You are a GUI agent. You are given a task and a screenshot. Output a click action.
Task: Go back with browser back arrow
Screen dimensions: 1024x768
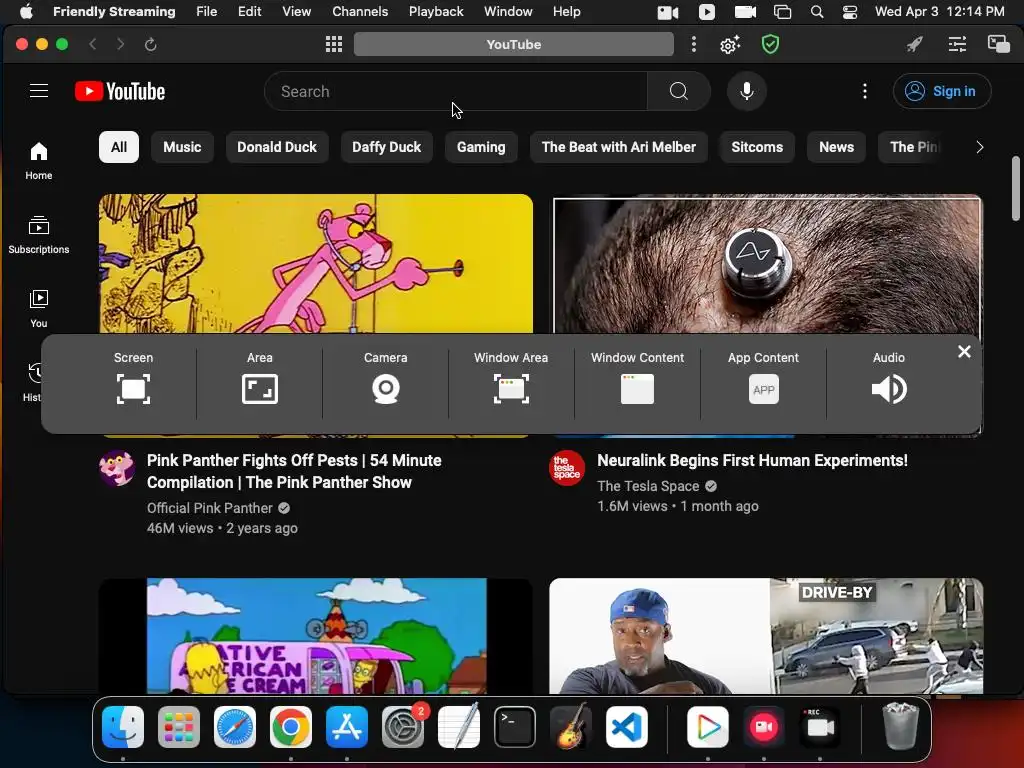pyautogui.click(x=93, y=44)
